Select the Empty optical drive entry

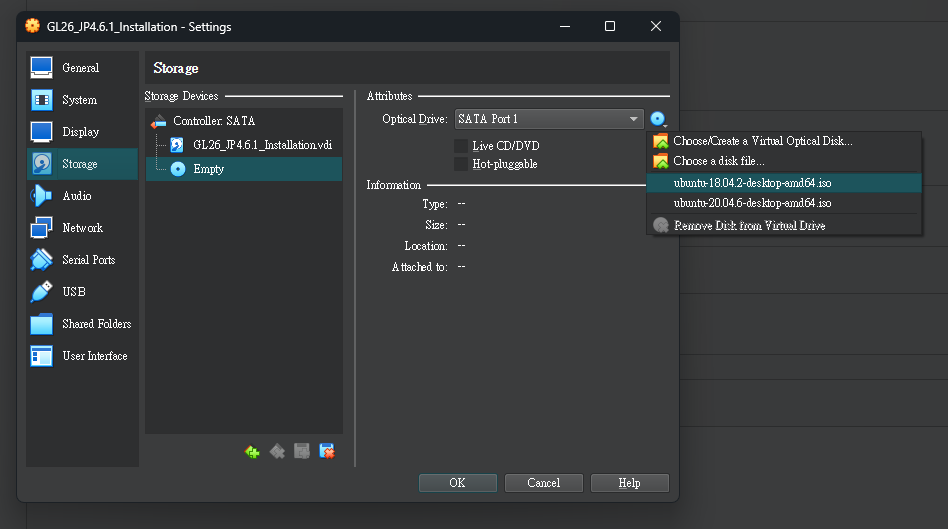point(208,169)
